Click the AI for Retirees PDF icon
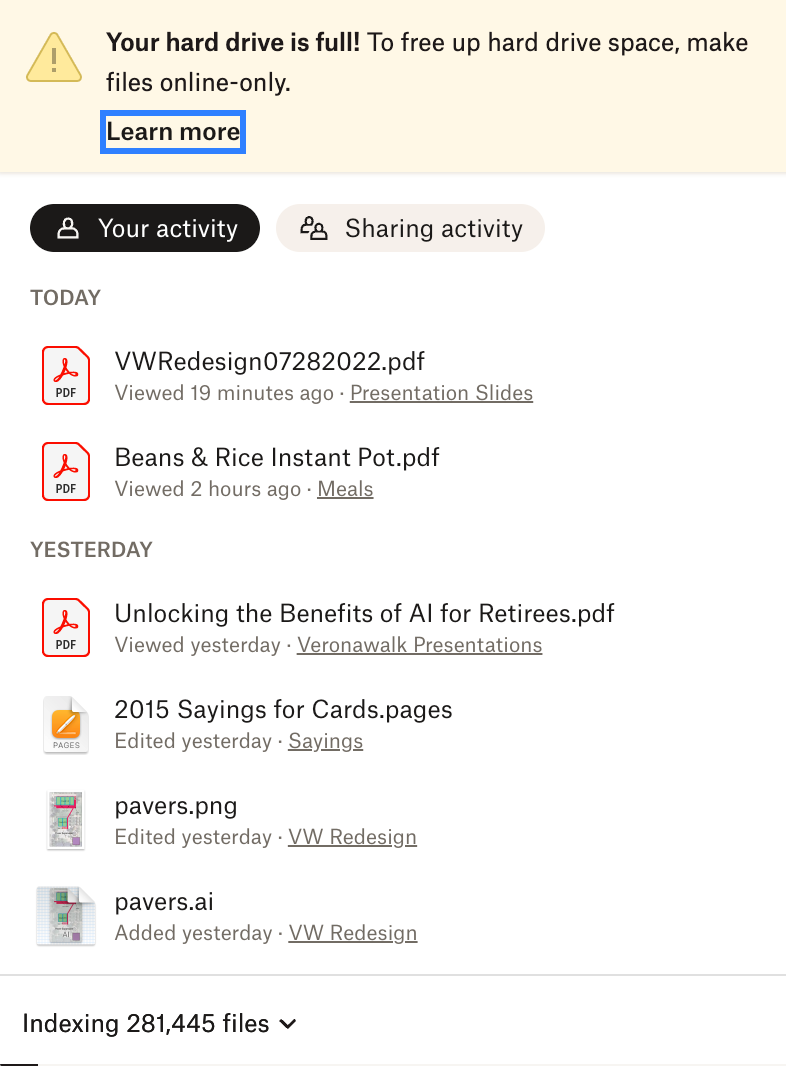This screenshot has width=786, height=1066. pyautogui.click(x=66, y=628)
